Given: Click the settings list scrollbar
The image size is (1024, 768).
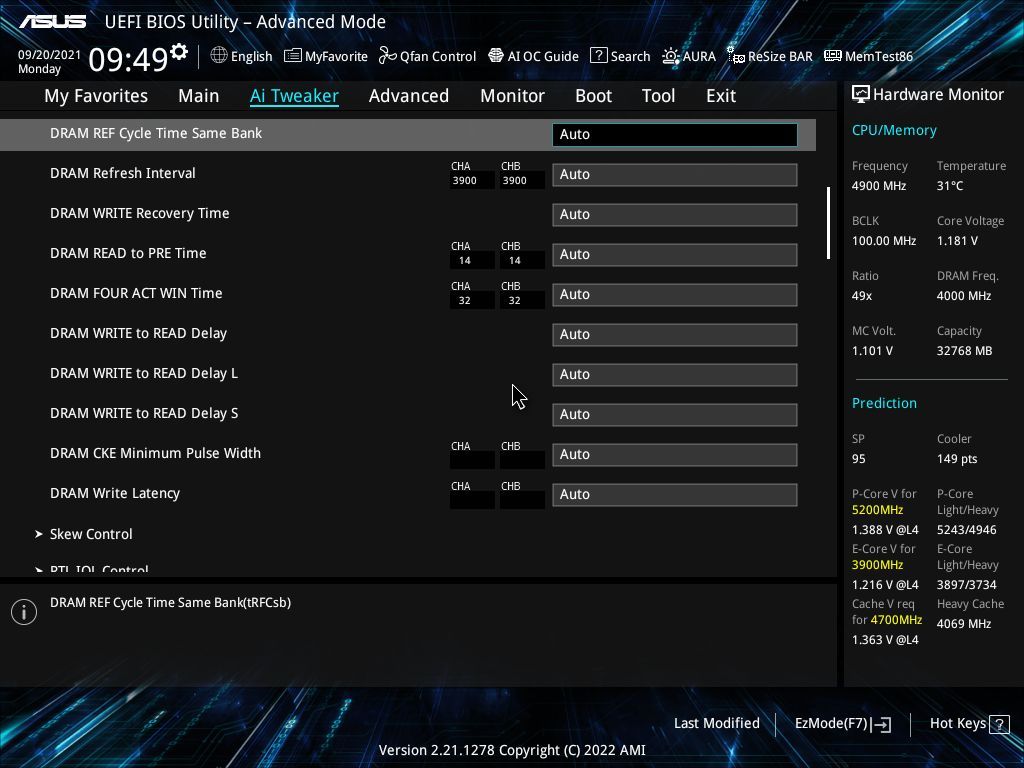Looking at the screenshot, I should click(x=829, y=223).
